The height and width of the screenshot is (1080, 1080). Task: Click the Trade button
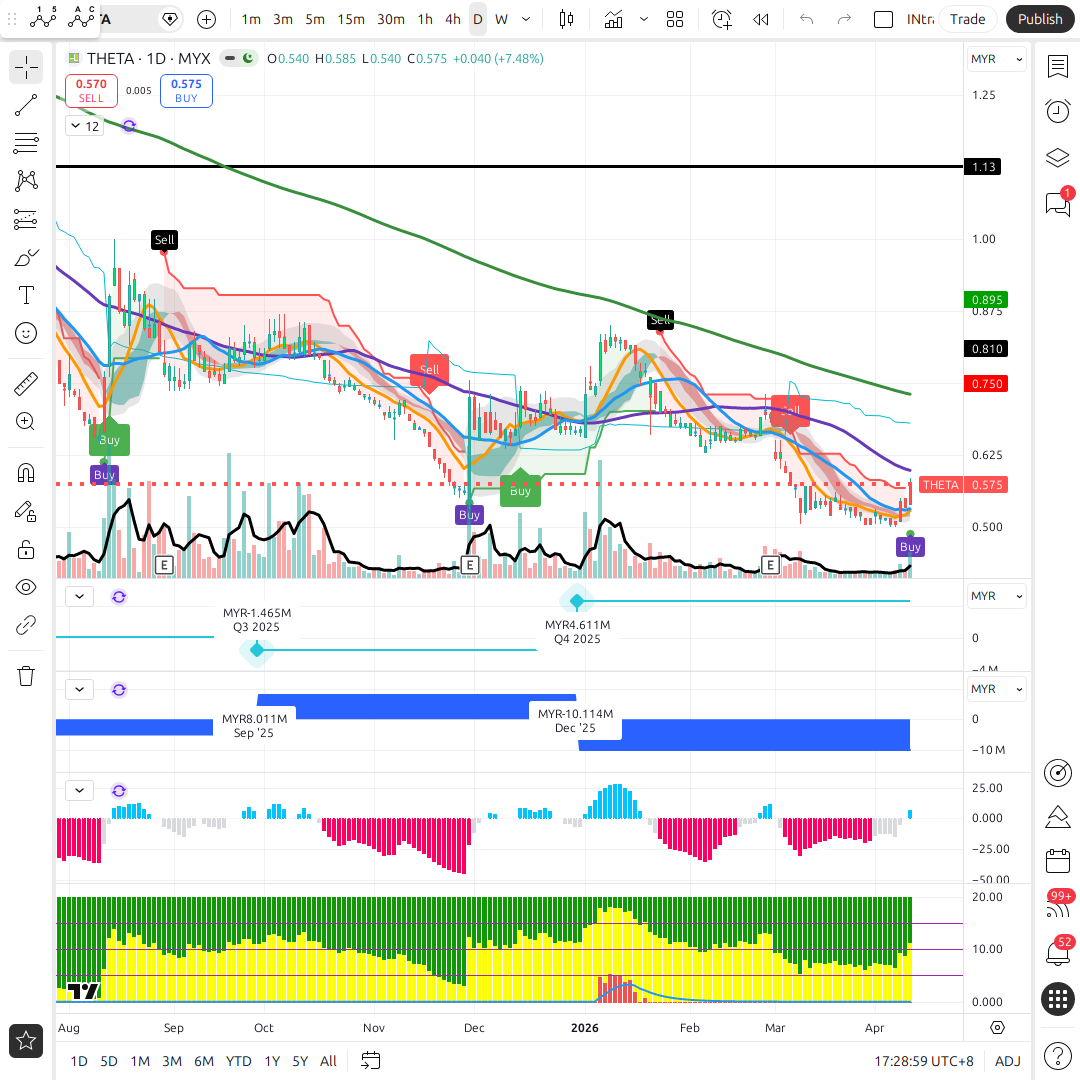point(967,19)
